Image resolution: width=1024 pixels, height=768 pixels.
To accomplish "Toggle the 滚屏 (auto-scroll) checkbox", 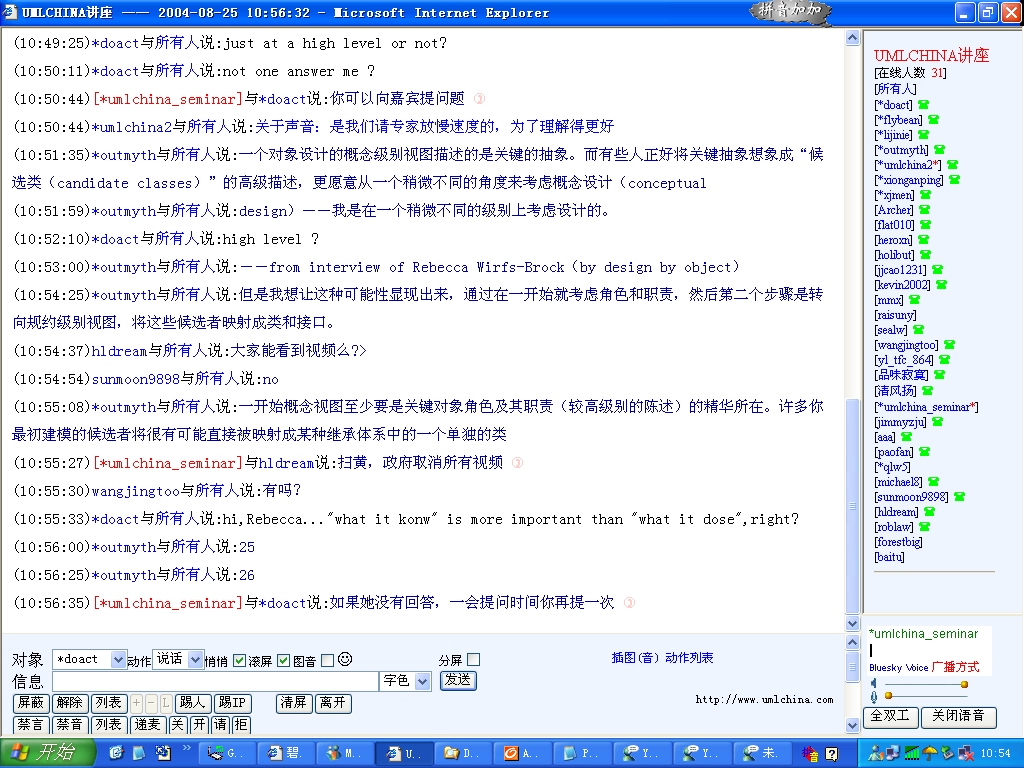I will click(283, 660).
